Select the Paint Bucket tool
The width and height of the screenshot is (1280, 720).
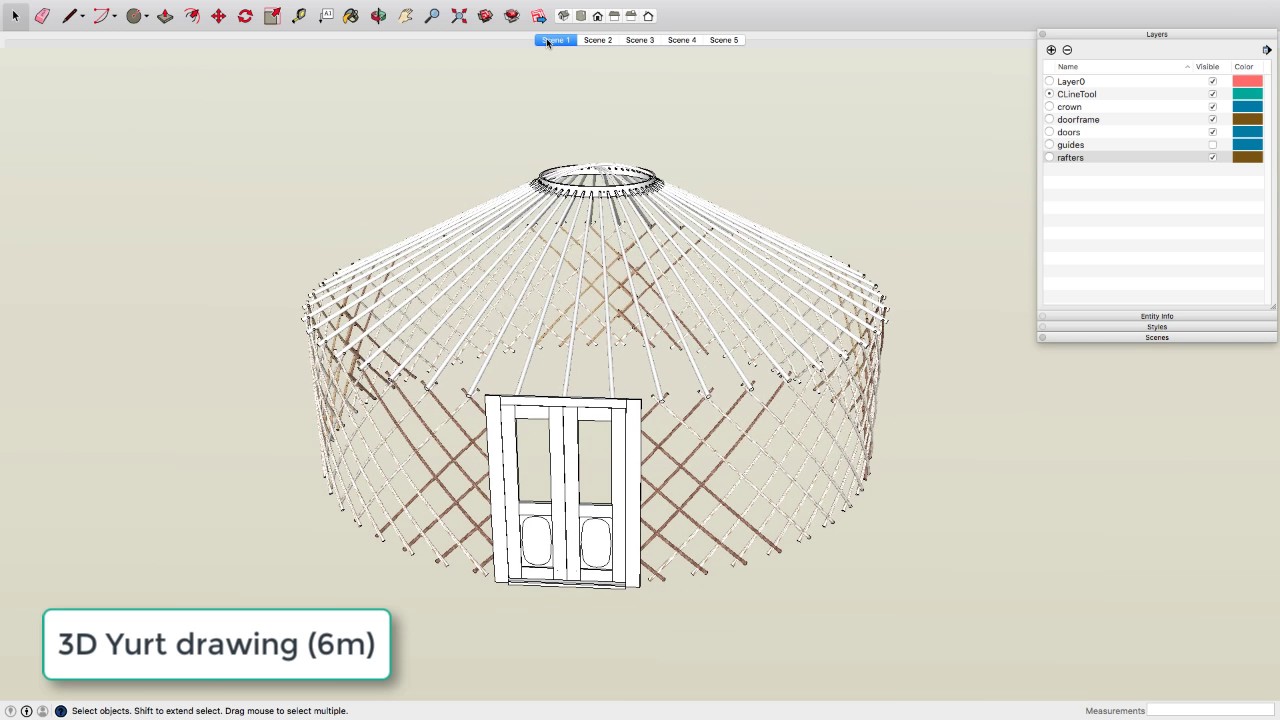353,15
